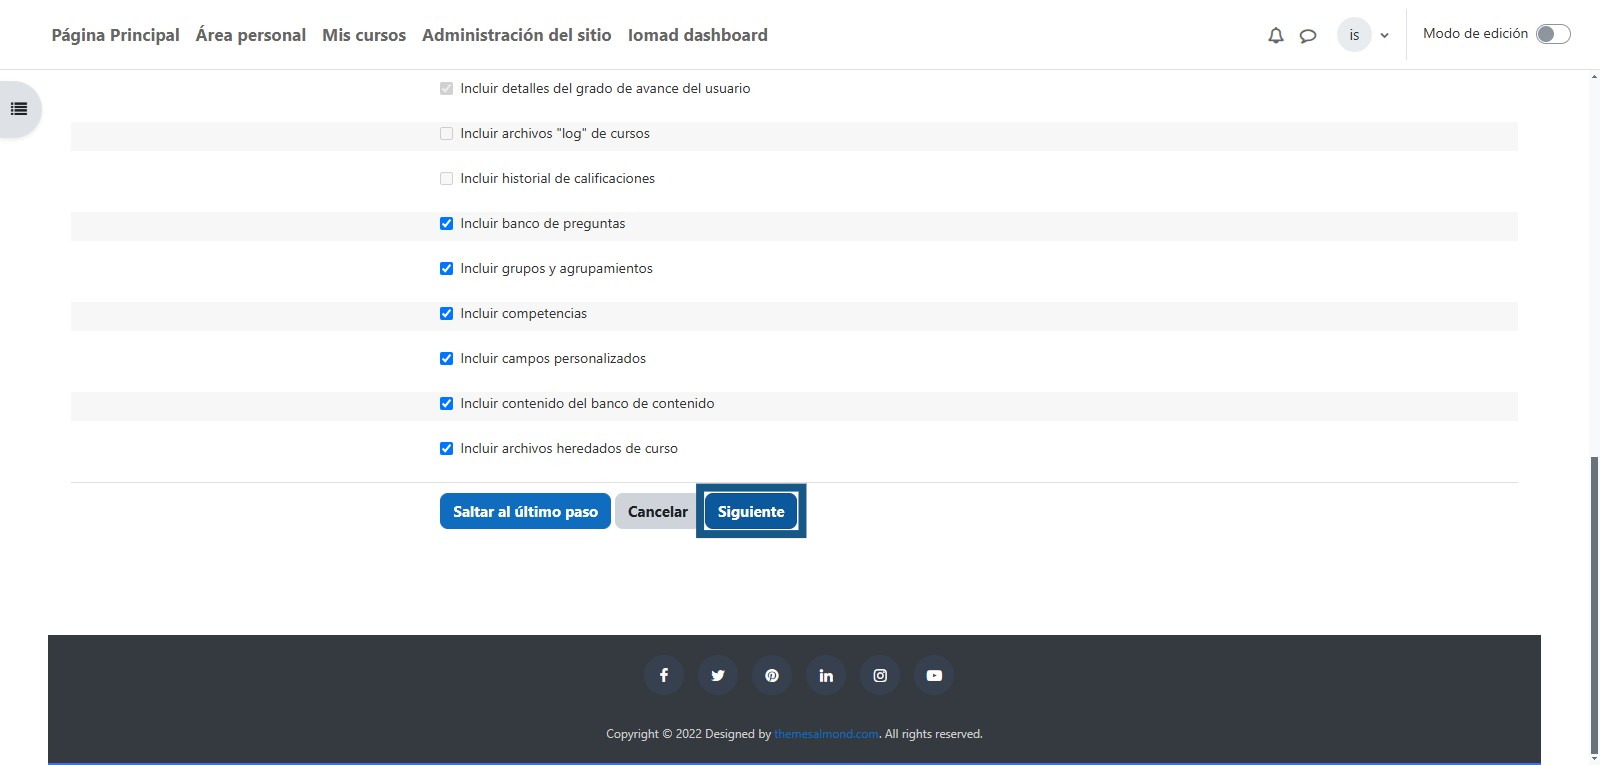Image resolution: width=1600 pixels, height=765 pixels.
Task: Open the notifications bell icon
Action: tap(1275, 35)
